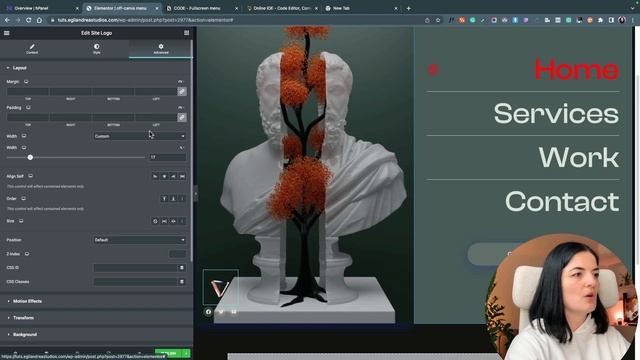The height and width of the screenshot is (360, 640).
Task: Collapse the Elementor side panel handle
Action: [x=196, y=193]
